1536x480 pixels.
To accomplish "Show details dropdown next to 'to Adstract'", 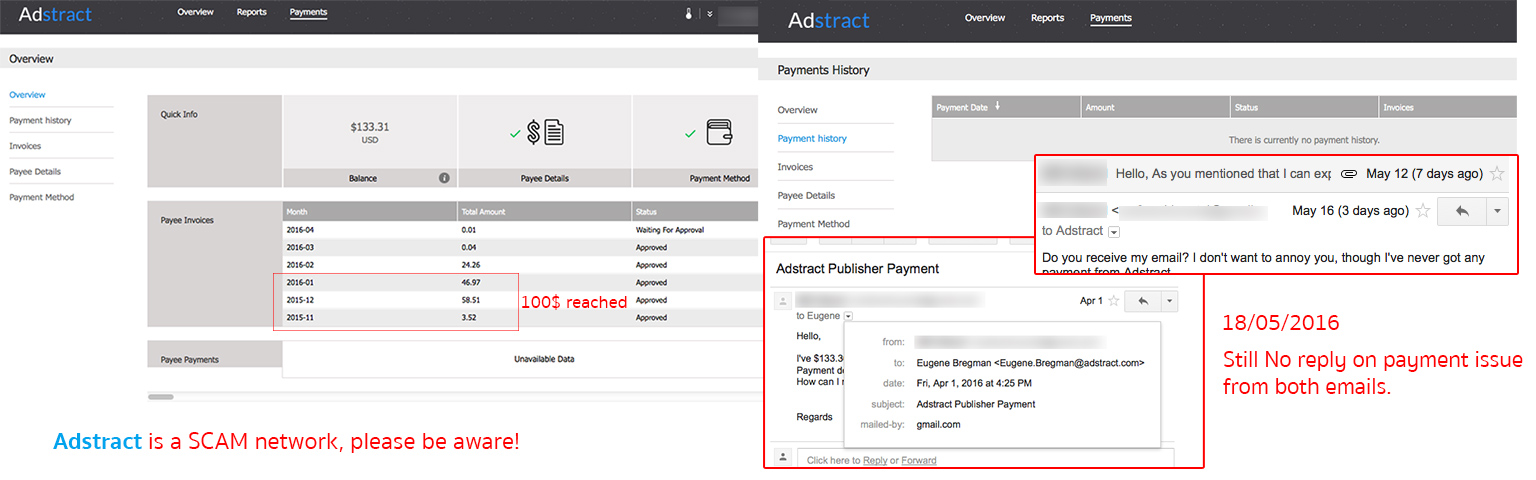I will [1114, 231].
